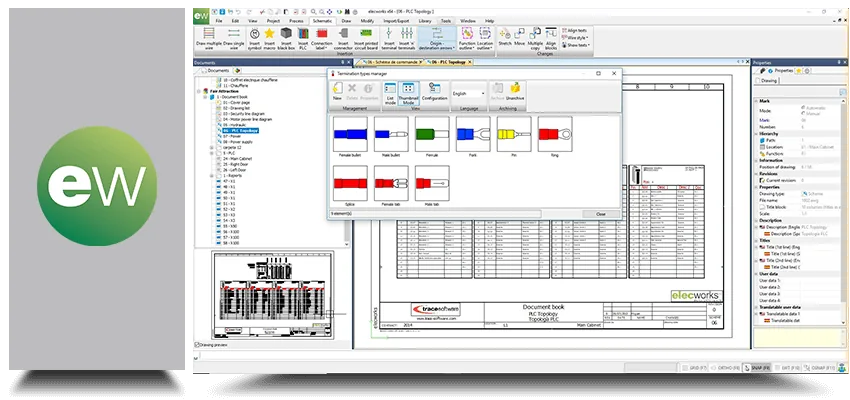
Task: Collapse the Fair Attraction tree node
Action: coord(199,91)
